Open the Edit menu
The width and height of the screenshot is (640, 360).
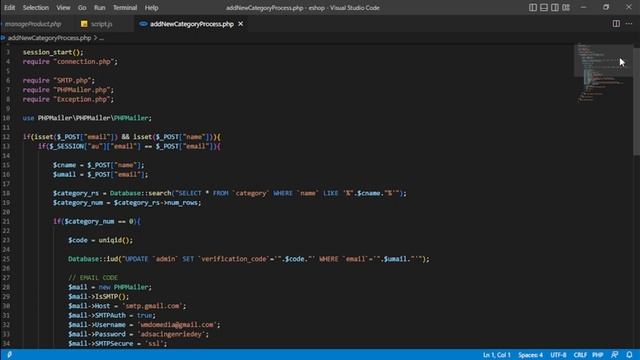(9, 8)
